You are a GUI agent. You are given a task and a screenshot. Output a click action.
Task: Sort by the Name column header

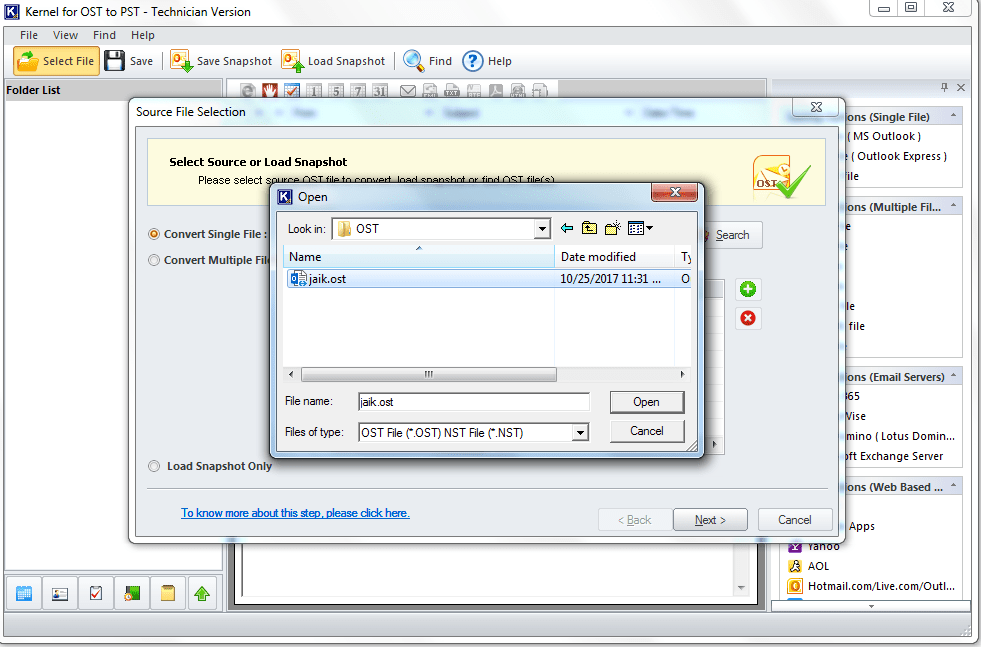[419, 257]
